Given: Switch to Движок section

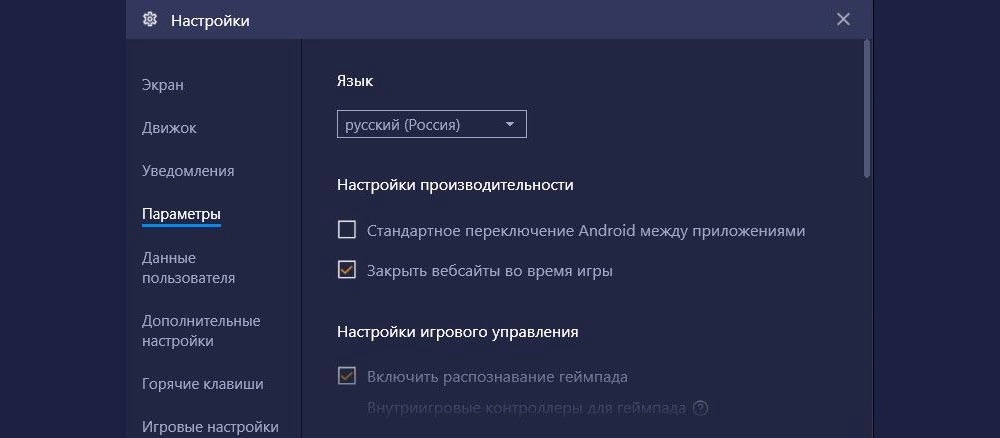Looking at the screenshot, I should coord(169,128).
